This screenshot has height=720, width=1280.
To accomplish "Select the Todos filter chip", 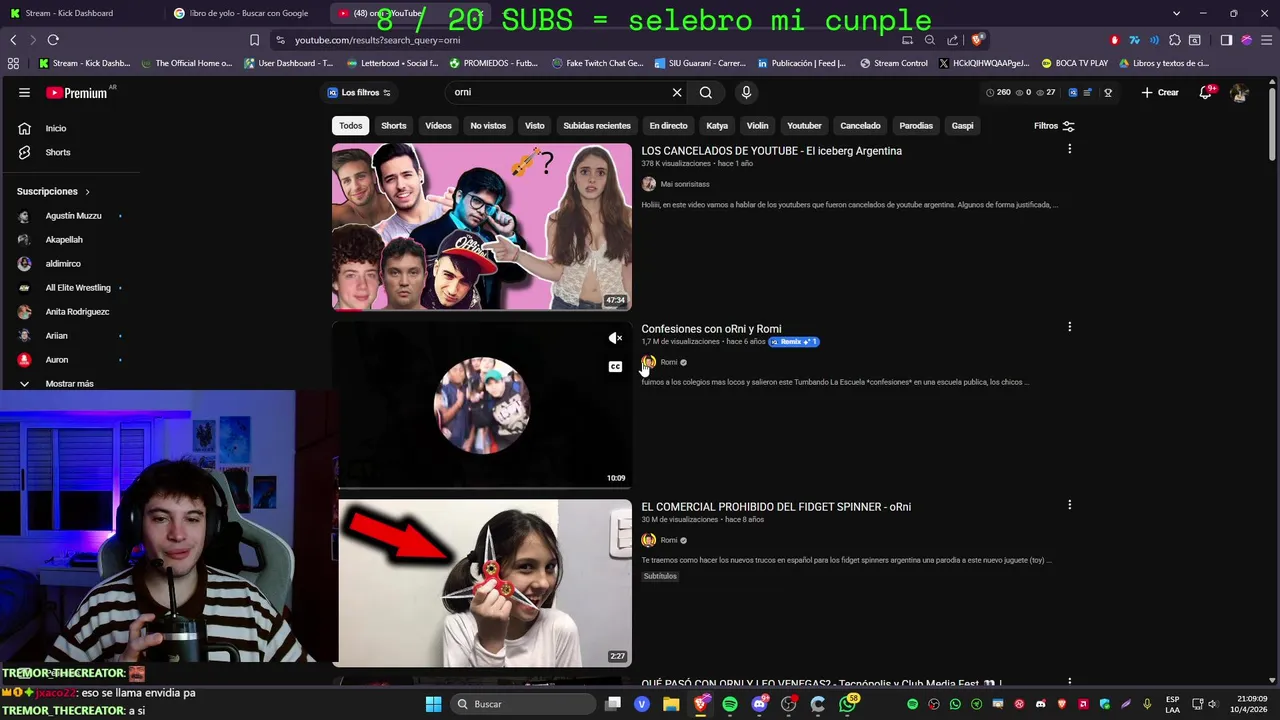I will coord(350,126).
